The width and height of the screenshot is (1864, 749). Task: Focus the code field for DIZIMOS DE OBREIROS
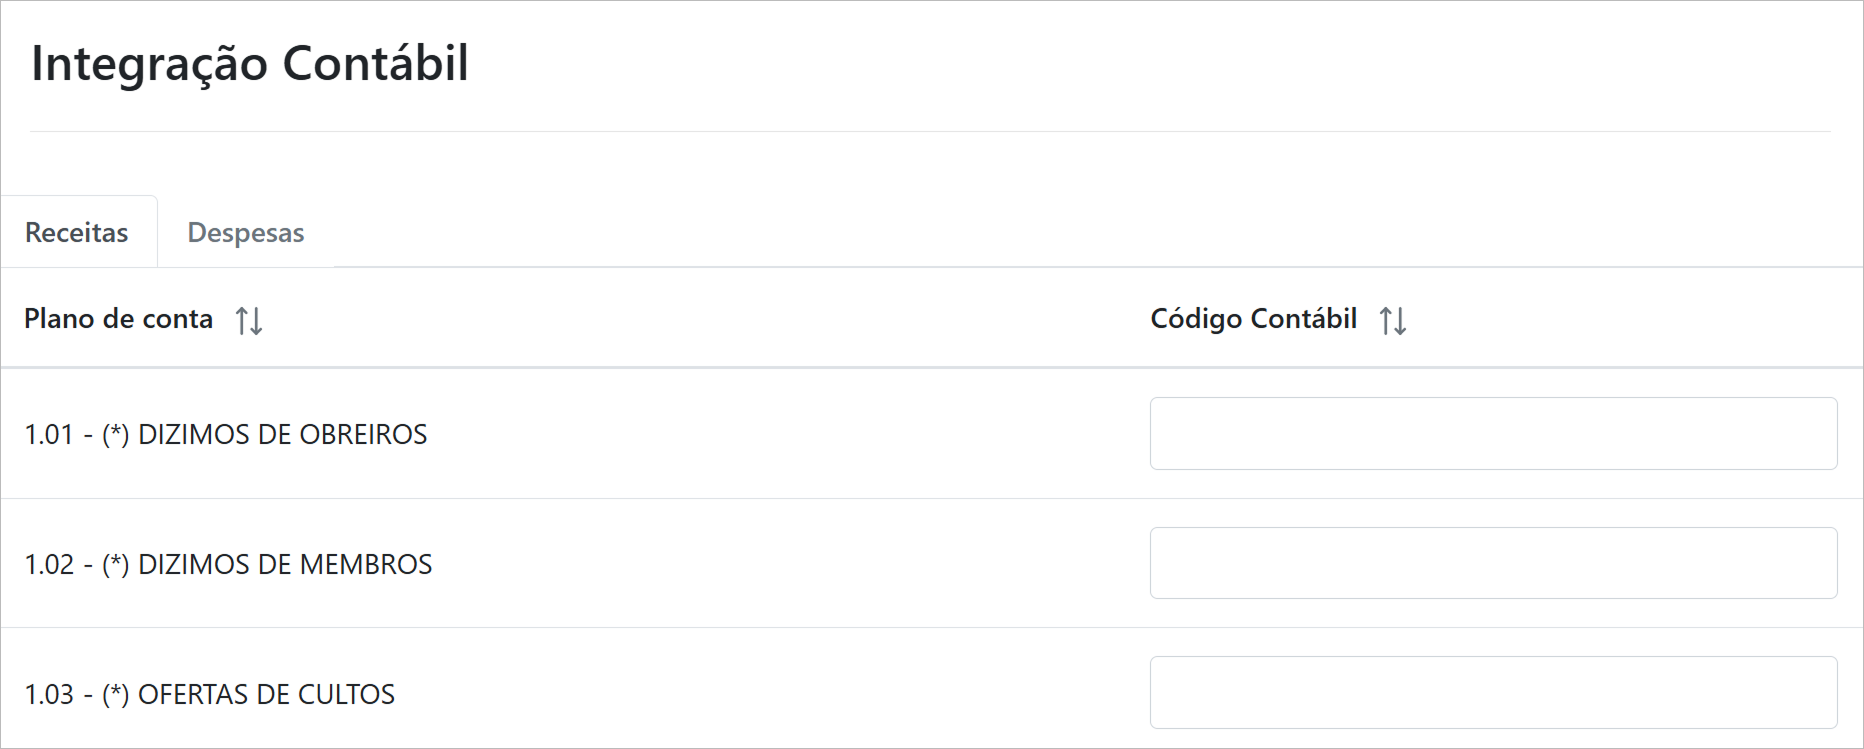(x=1493, y=434)
